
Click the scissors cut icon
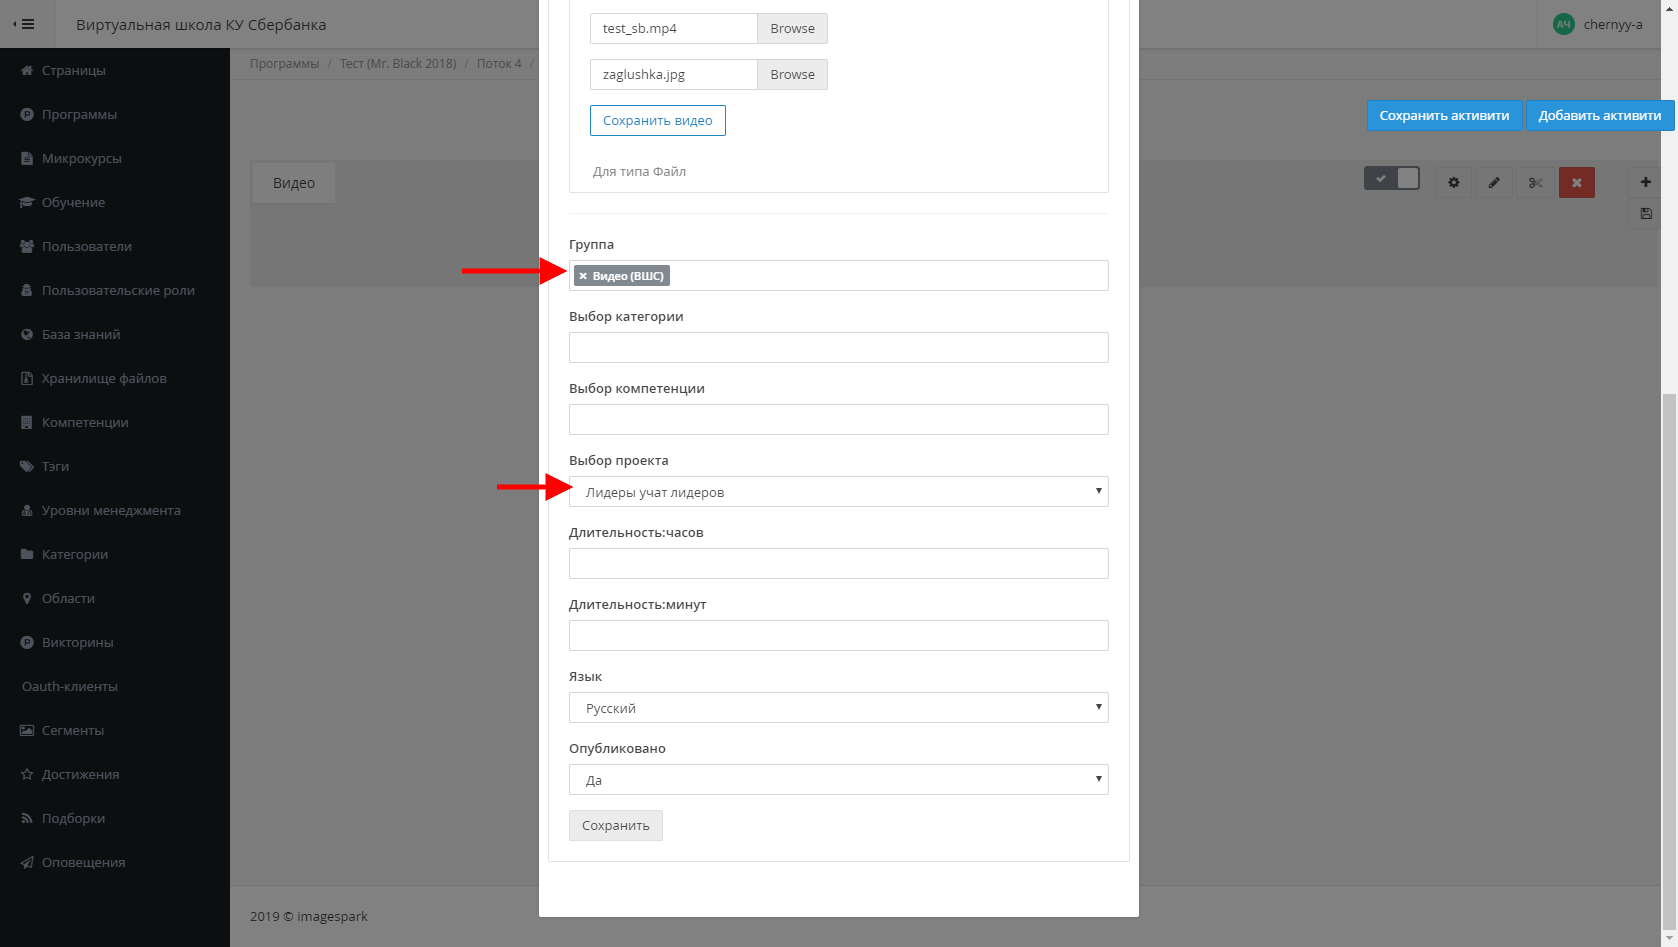[x=1535, y=182]
